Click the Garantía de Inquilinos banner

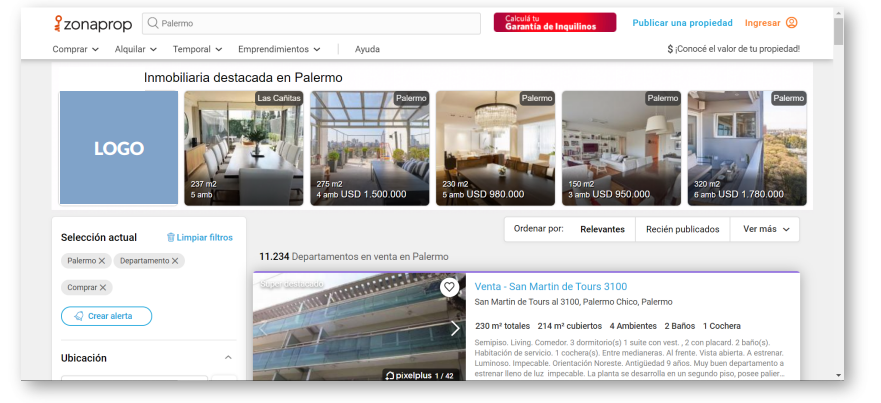(555, 22)
